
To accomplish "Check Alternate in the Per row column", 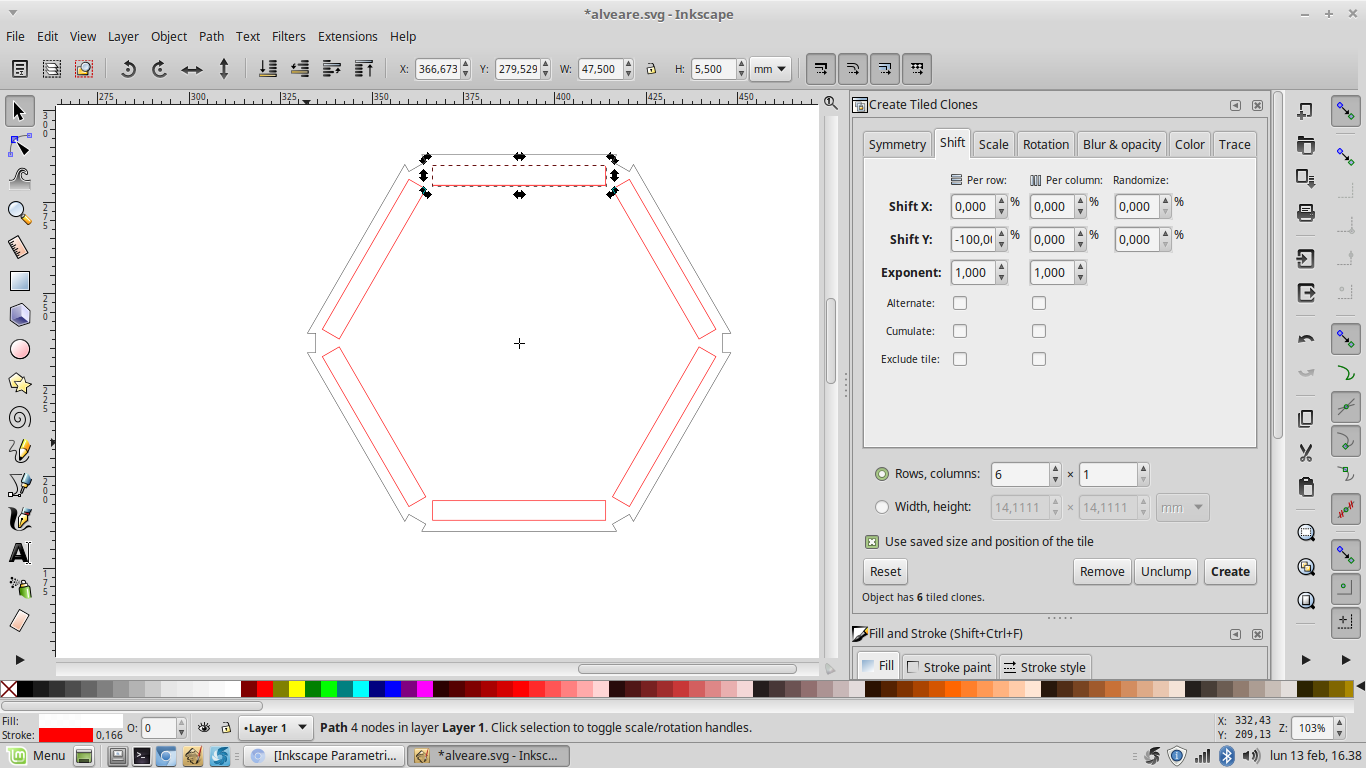I will [960, 303].
